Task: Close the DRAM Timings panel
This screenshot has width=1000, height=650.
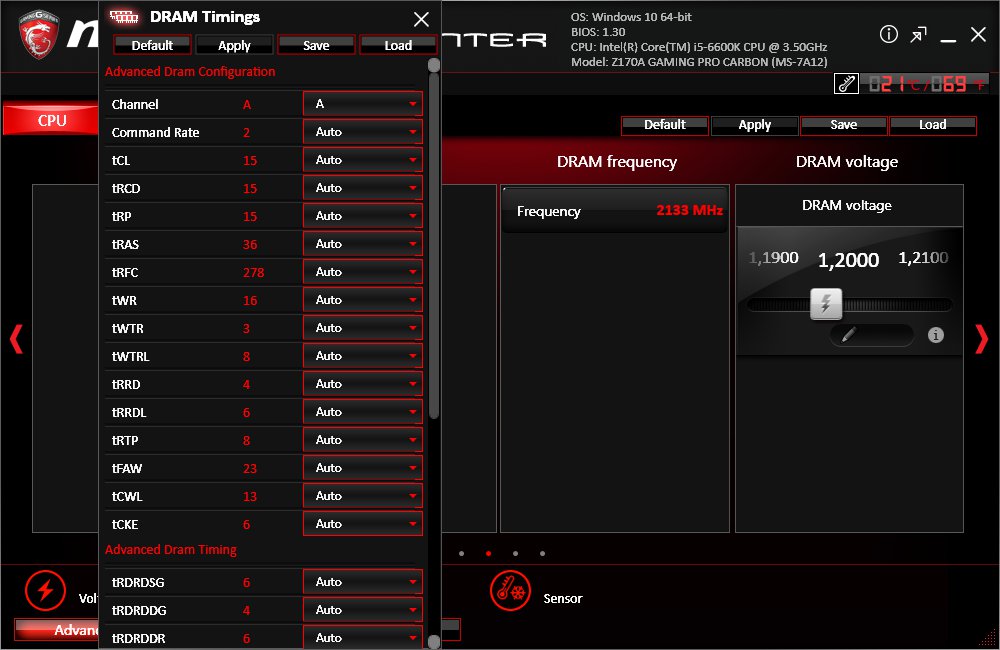Action: pyautogui.click(x=421, y=19)
